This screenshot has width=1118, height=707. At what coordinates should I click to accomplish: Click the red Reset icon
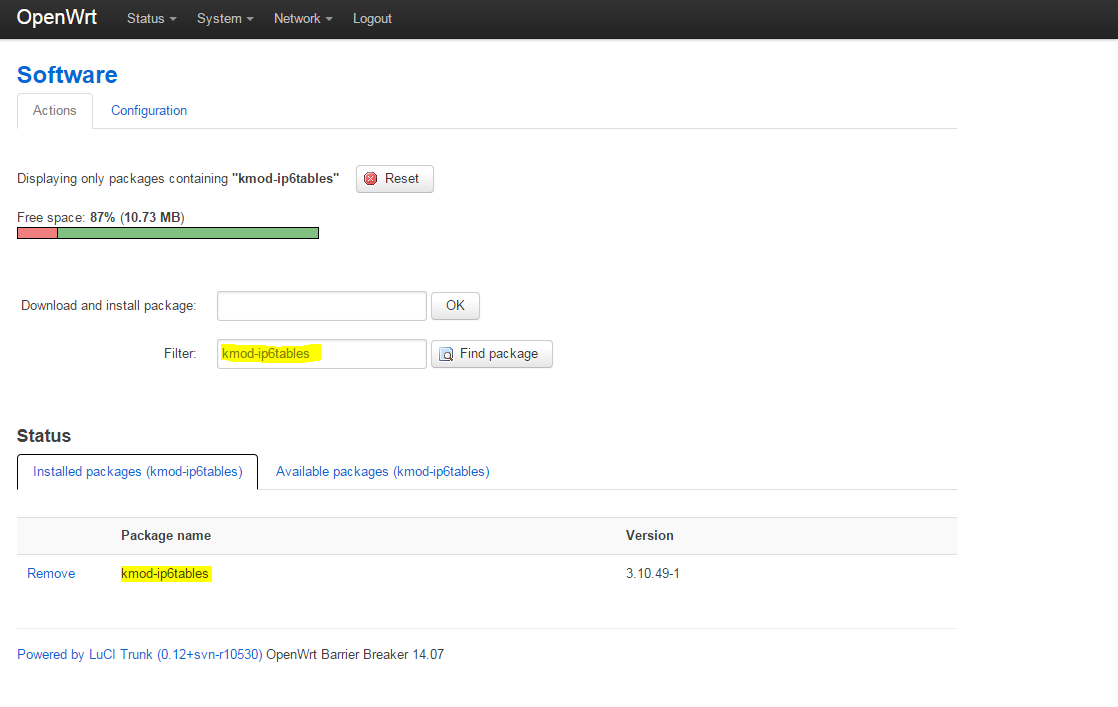tap(371, 179)
